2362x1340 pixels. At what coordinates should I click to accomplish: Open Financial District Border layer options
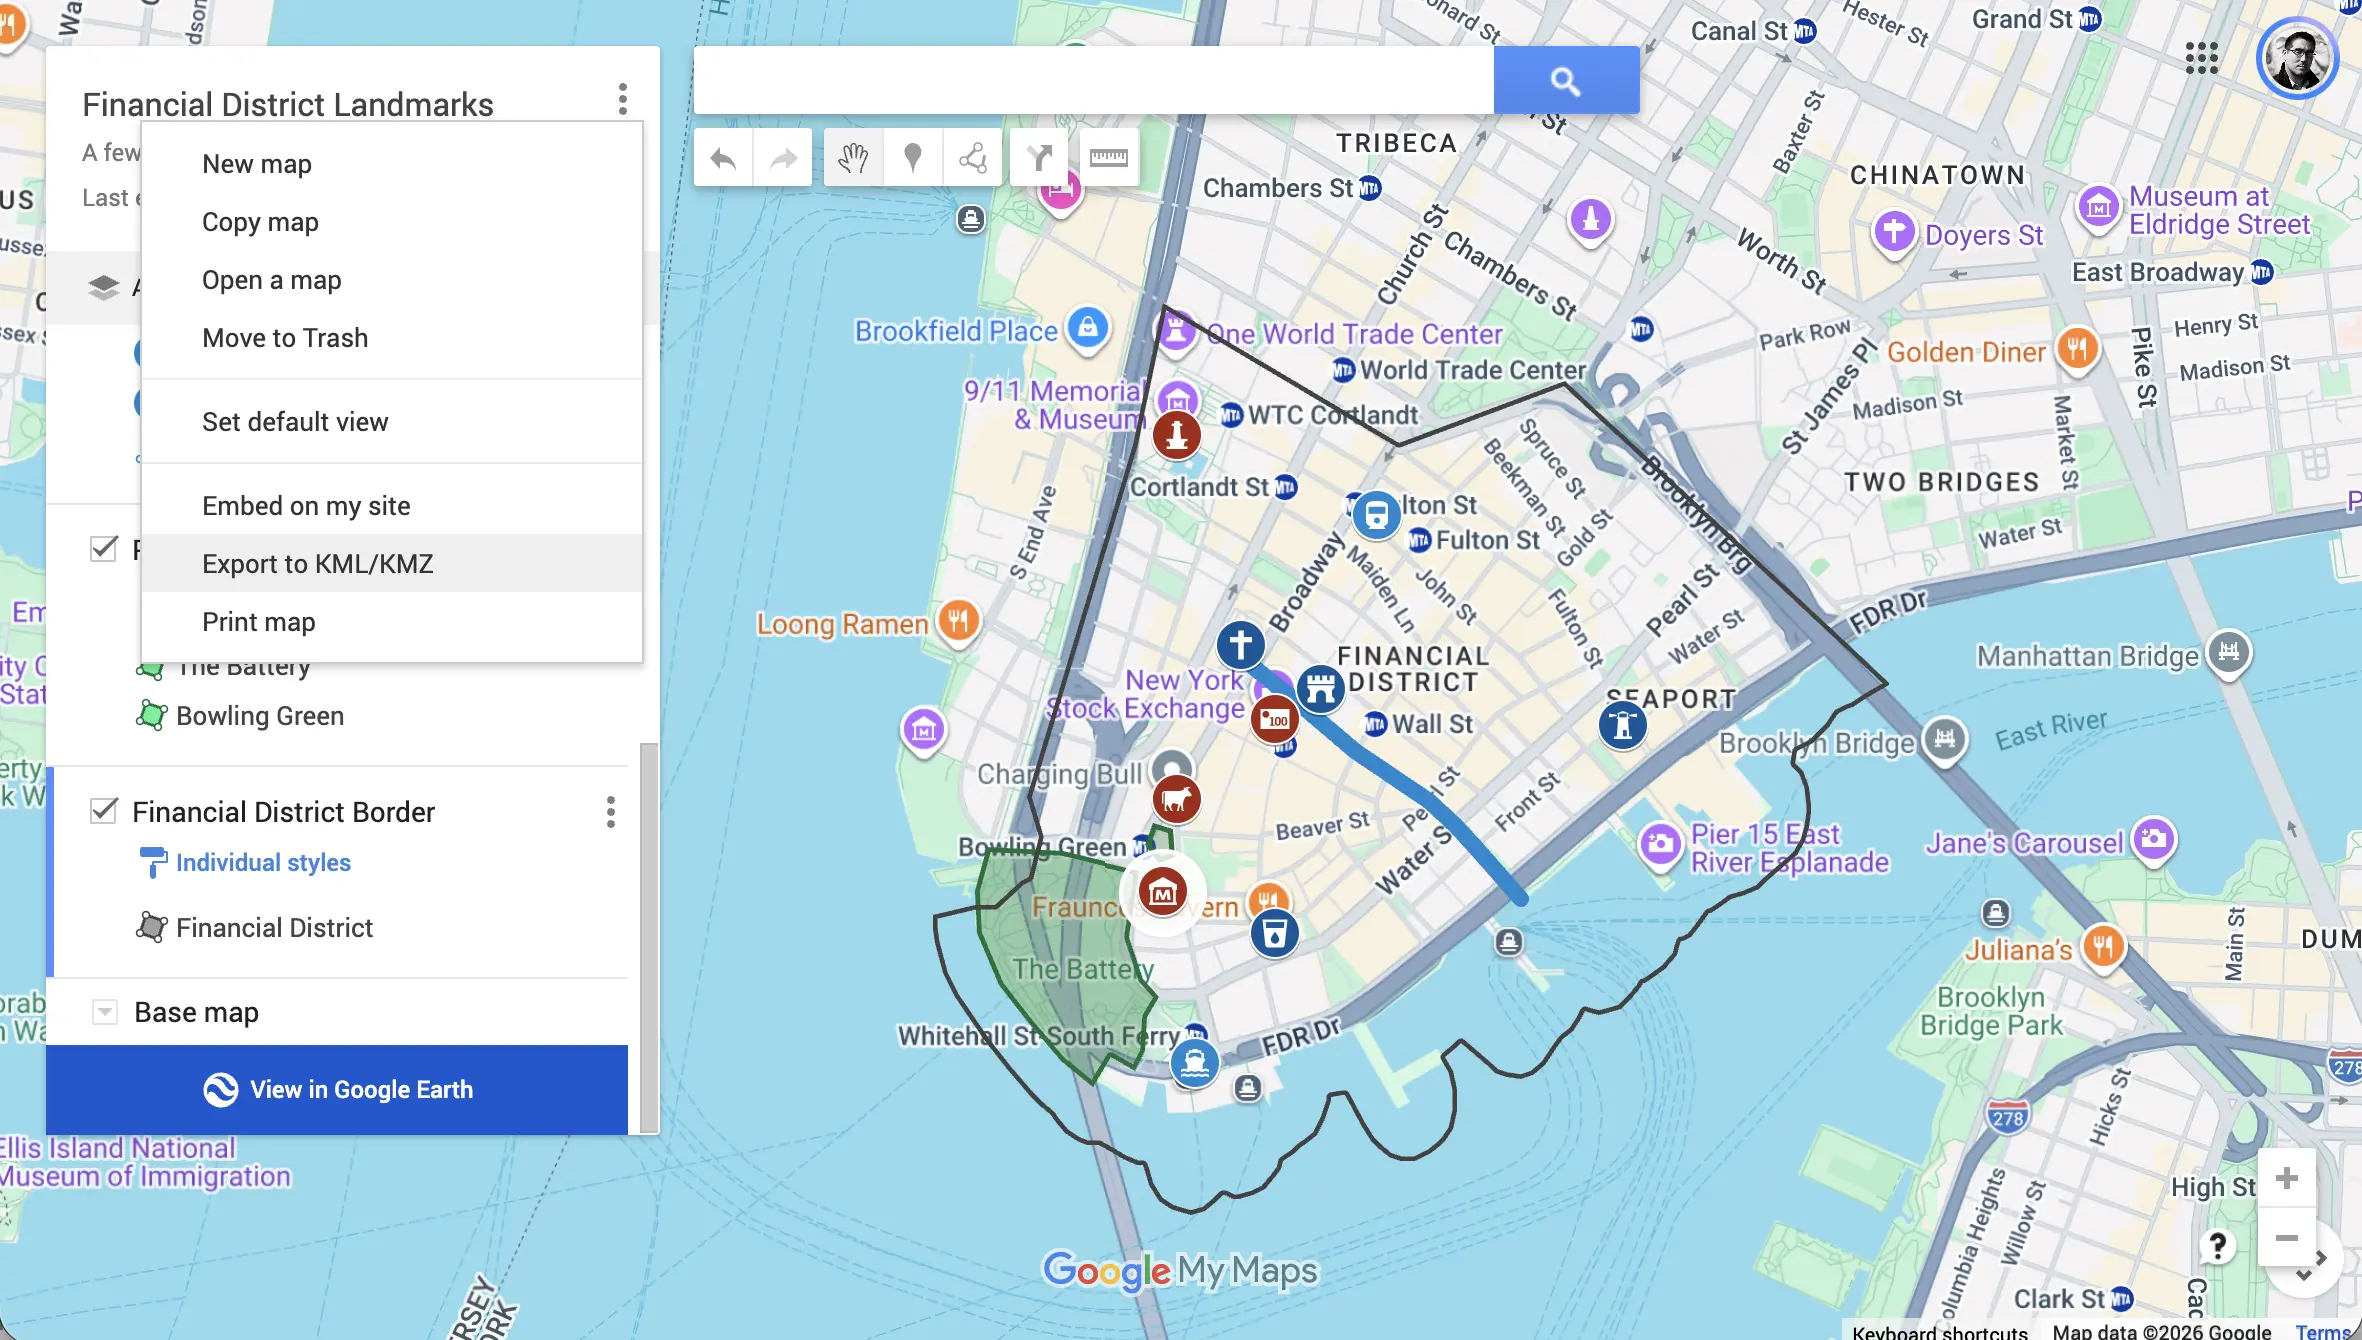[610, 812]
